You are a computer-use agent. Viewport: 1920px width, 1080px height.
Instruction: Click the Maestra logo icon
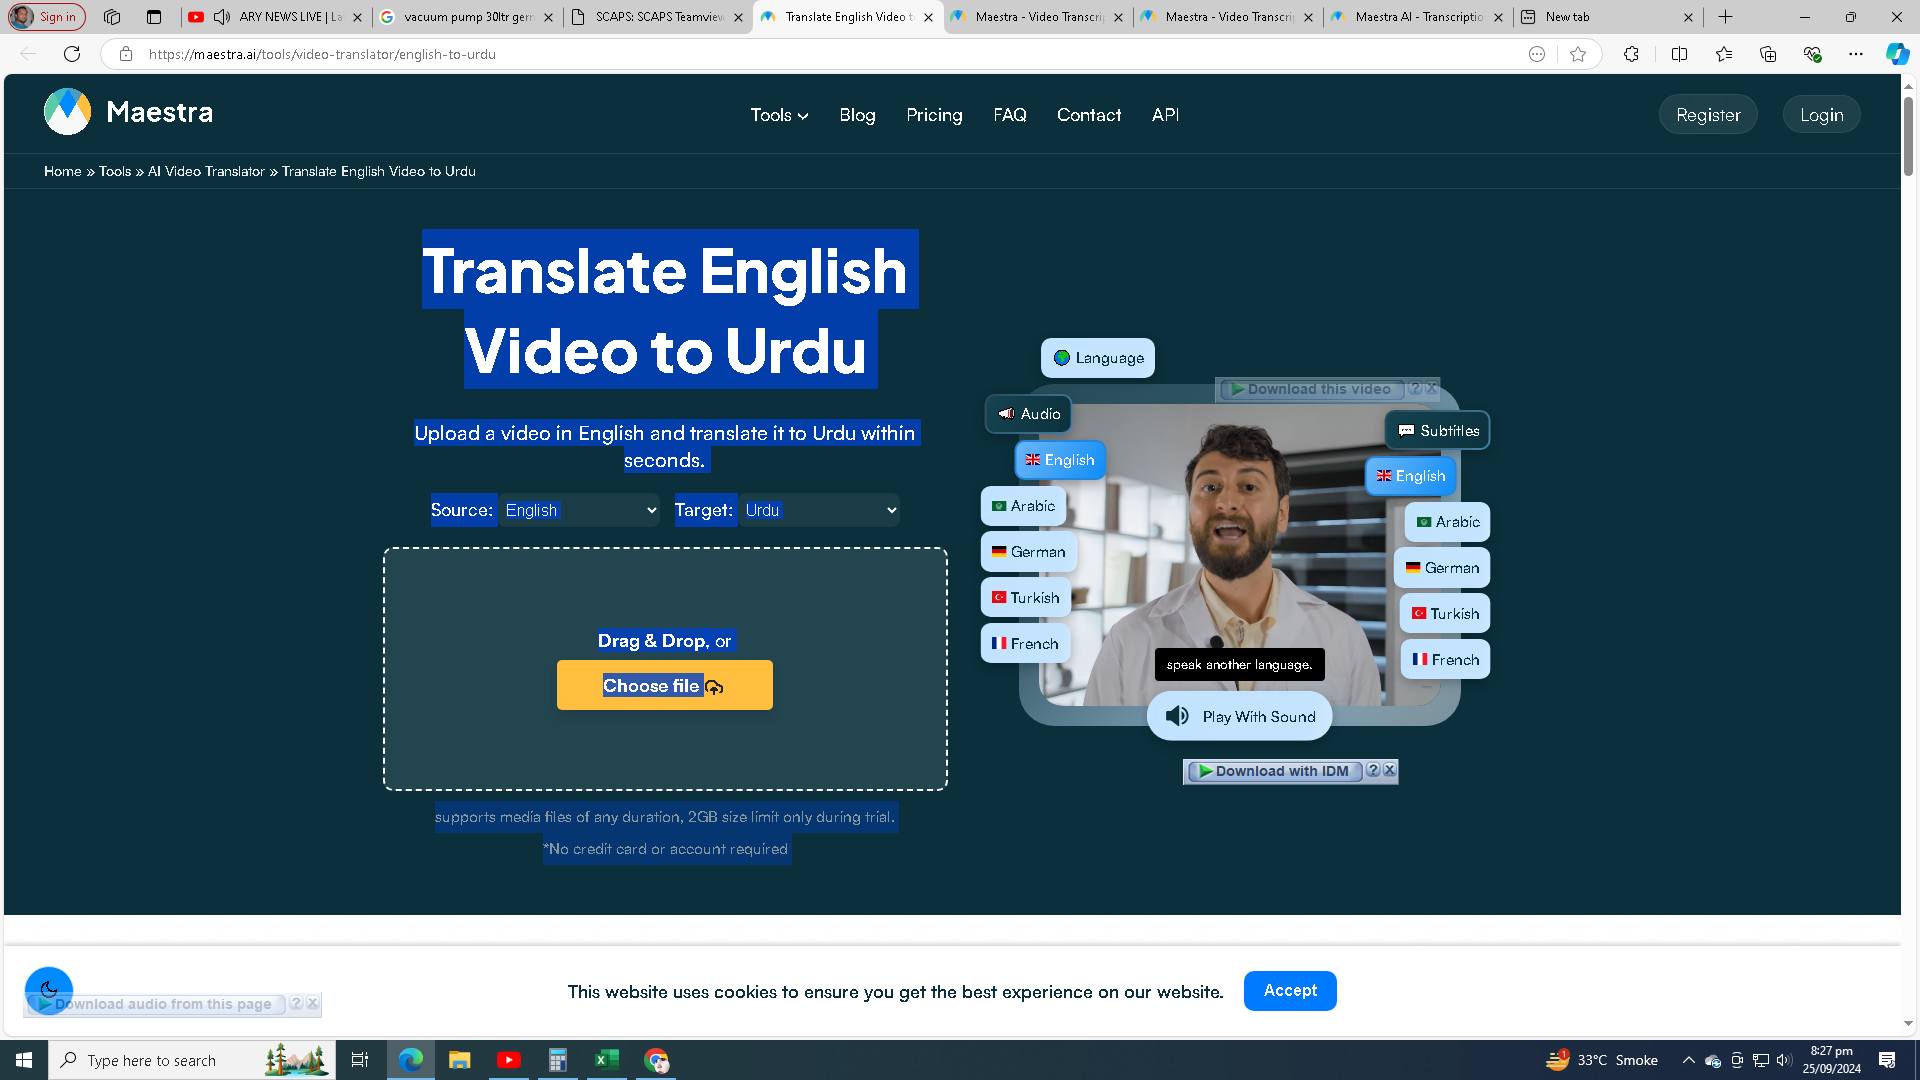click(67, 112)
